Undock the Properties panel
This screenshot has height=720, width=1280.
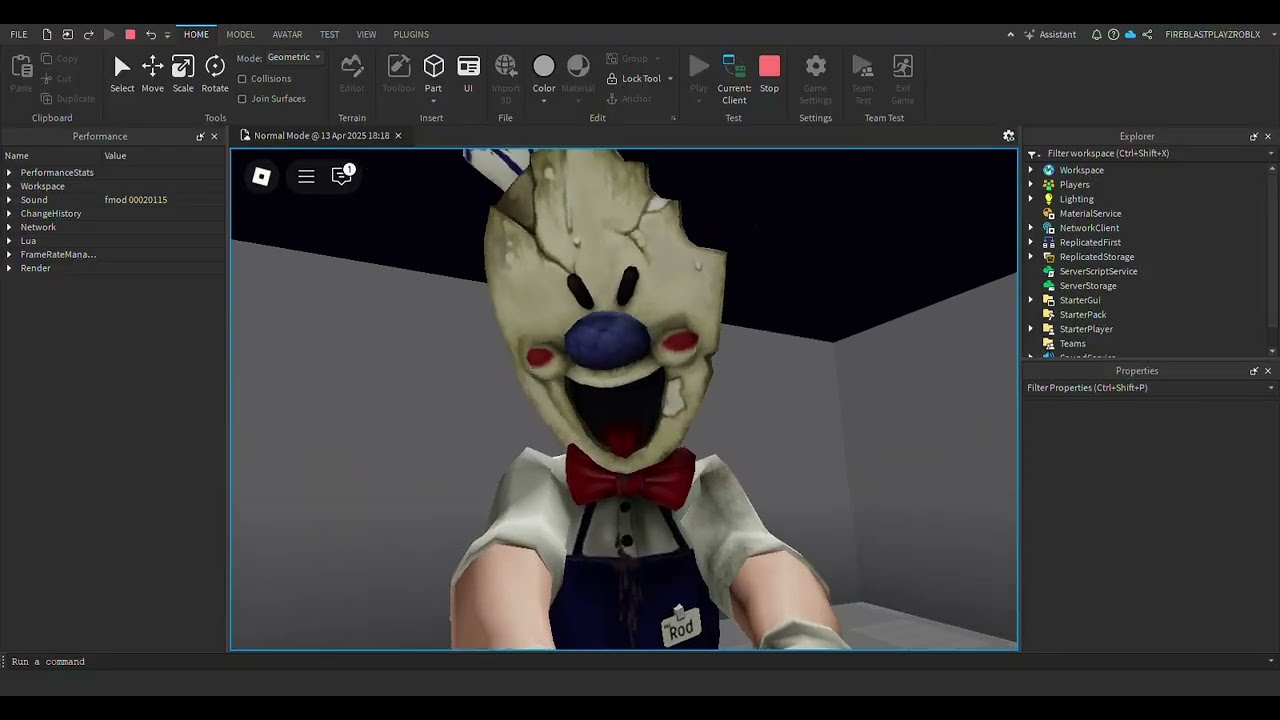pos(1254,371)
